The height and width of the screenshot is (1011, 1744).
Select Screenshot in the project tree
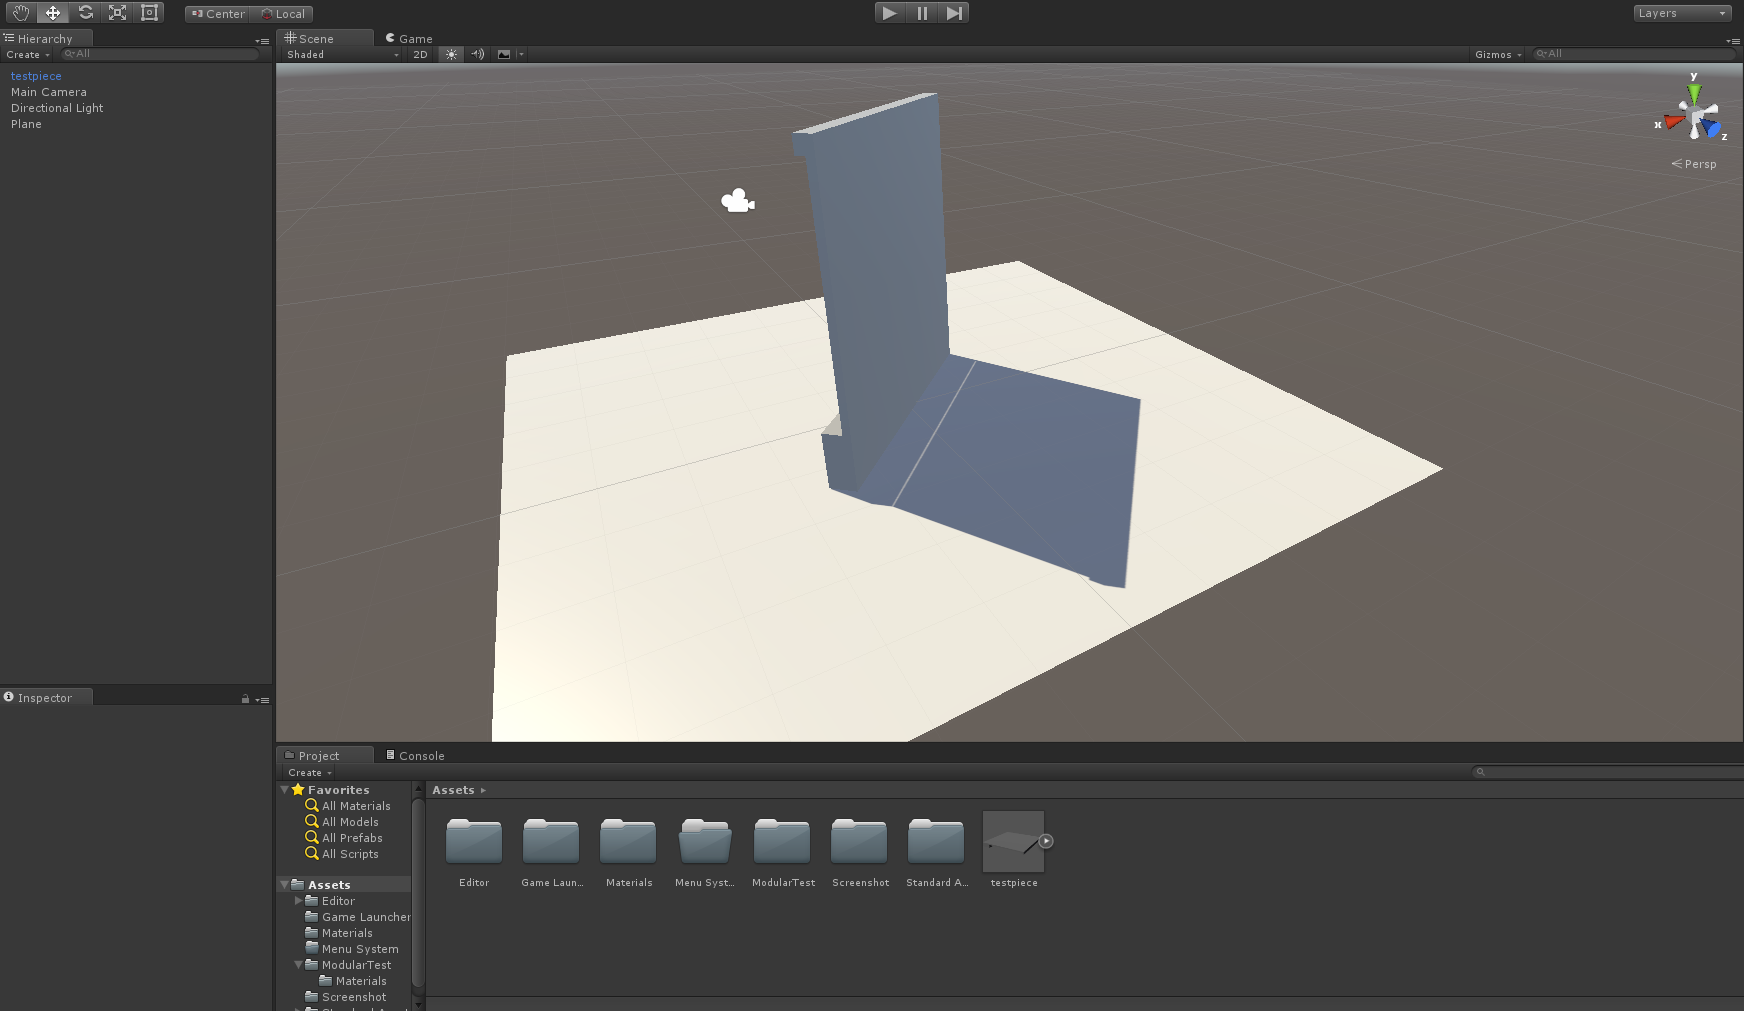346,997
